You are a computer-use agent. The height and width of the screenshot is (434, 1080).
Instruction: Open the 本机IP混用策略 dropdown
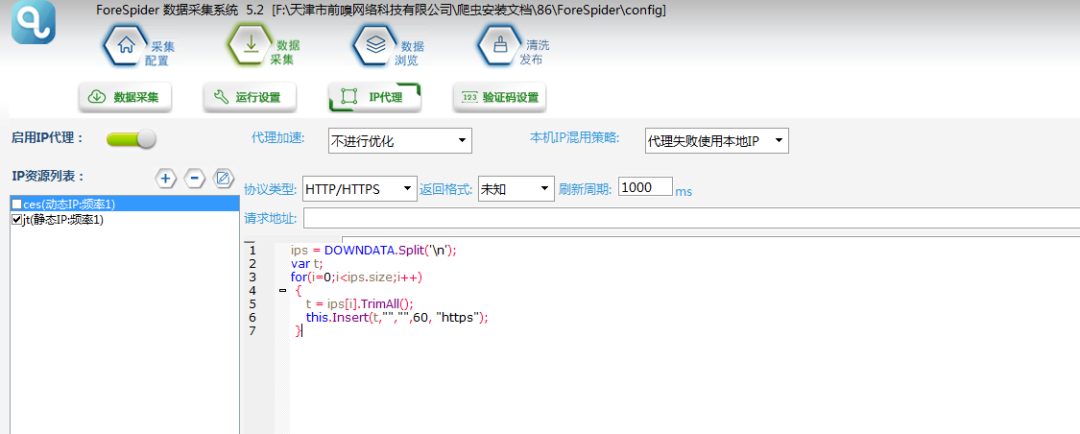point(716,141)
